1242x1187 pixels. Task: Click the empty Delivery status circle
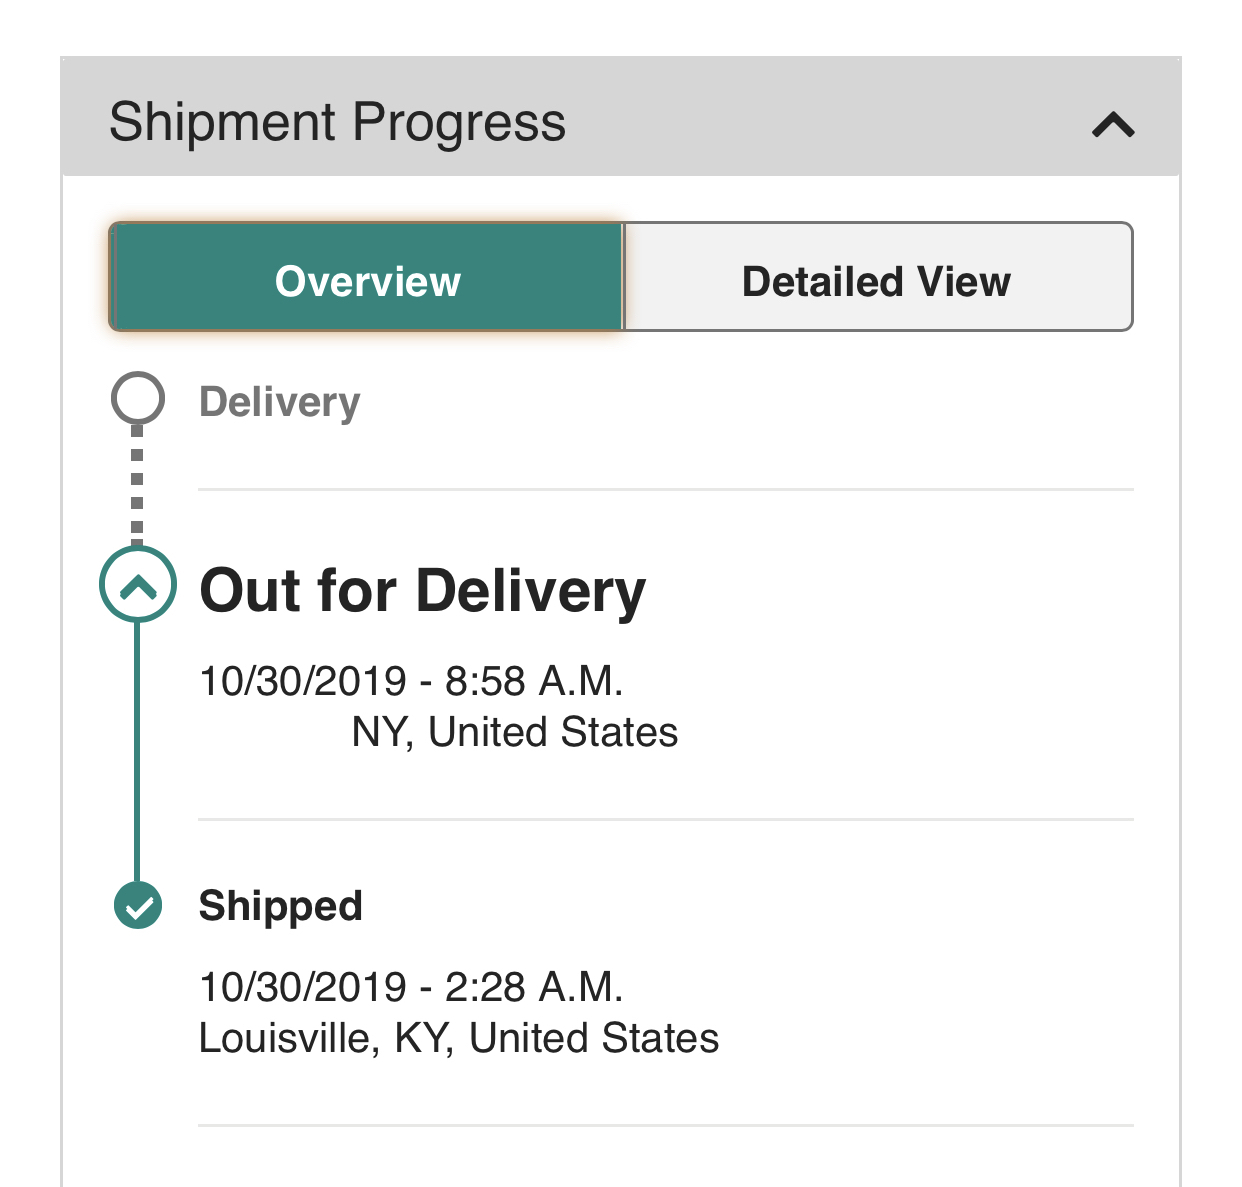138,399
